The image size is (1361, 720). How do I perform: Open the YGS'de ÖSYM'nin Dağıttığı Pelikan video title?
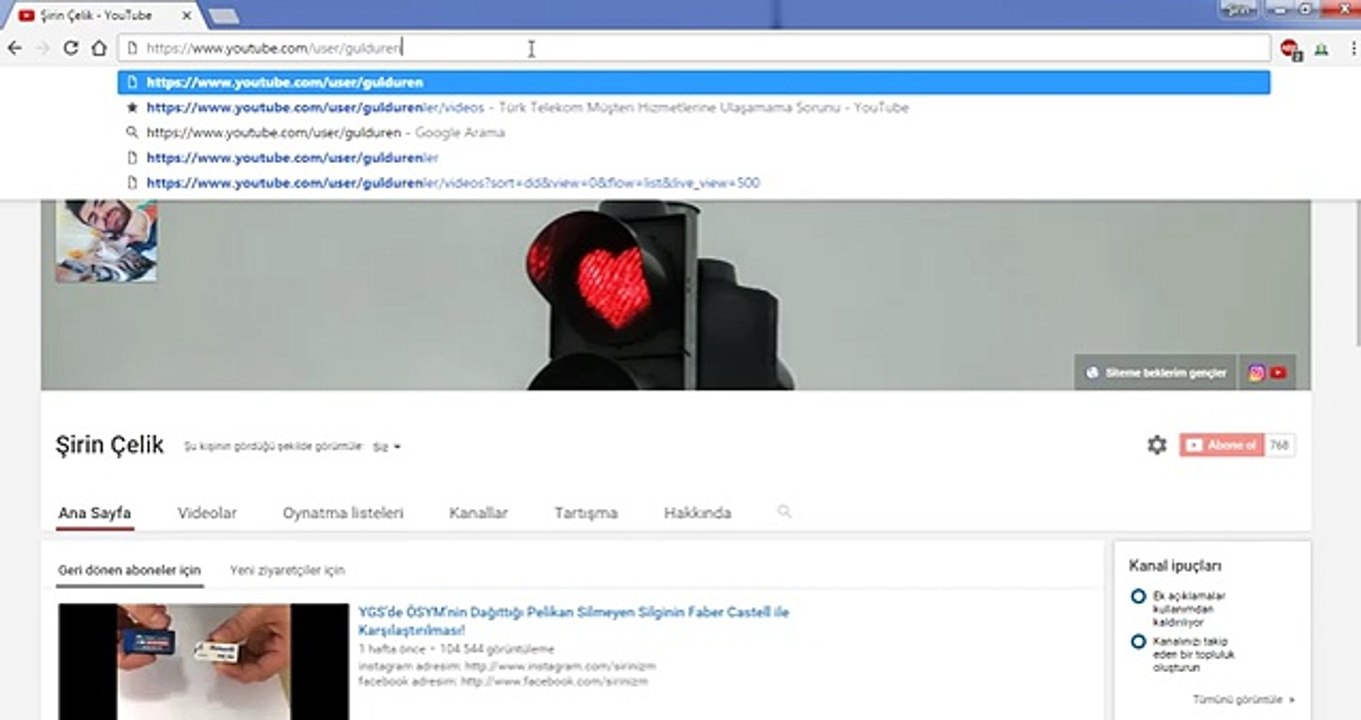point(574,621)
